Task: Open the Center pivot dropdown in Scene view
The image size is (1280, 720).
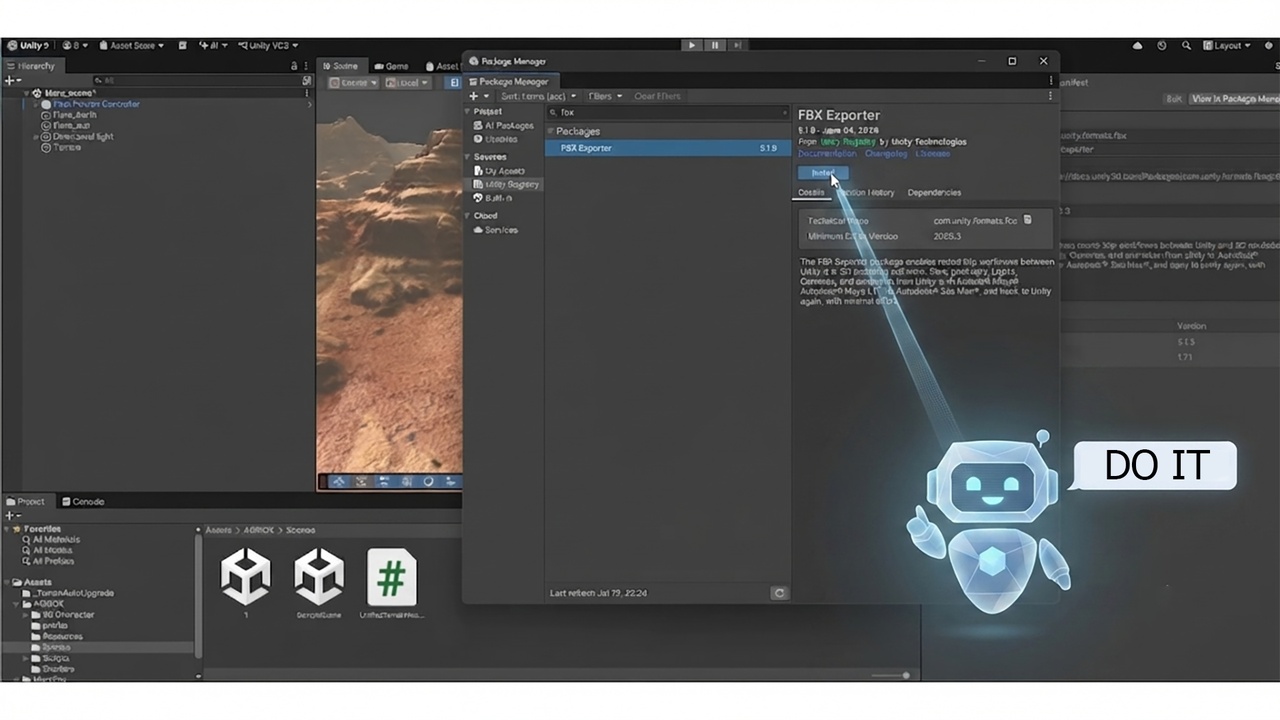Action: point(354,83)
